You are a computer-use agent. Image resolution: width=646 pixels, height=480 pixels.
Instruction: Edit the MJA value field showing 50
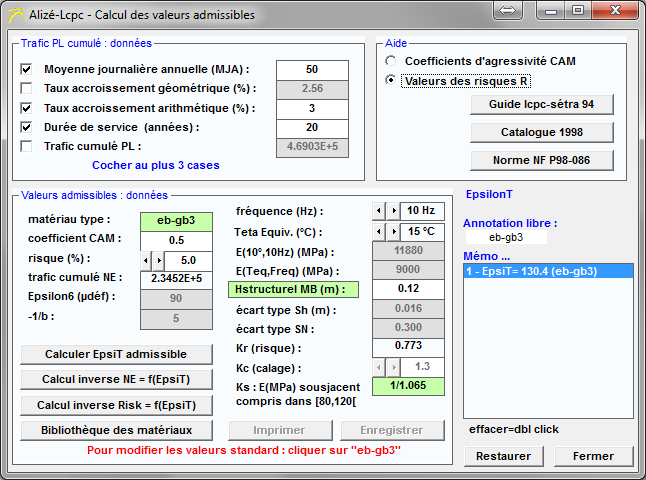point(312,70)
